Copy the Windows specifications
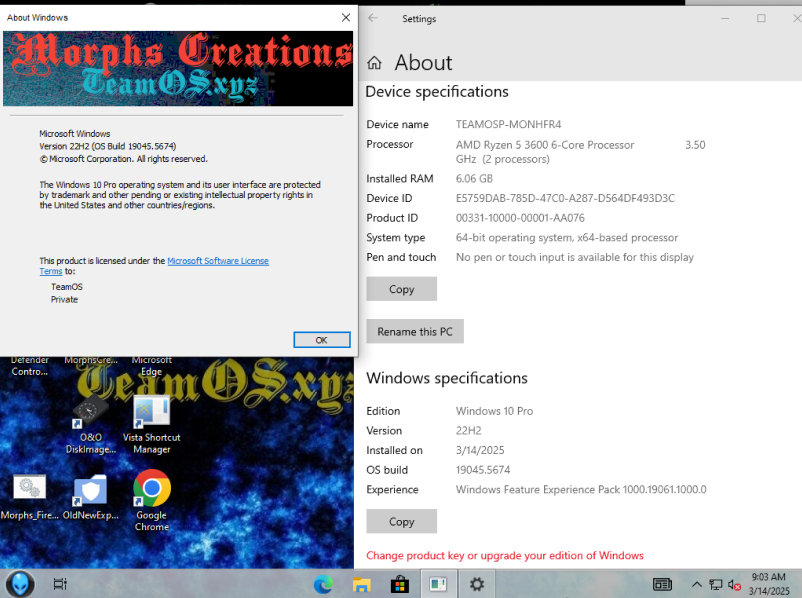 tap(402, 521)
